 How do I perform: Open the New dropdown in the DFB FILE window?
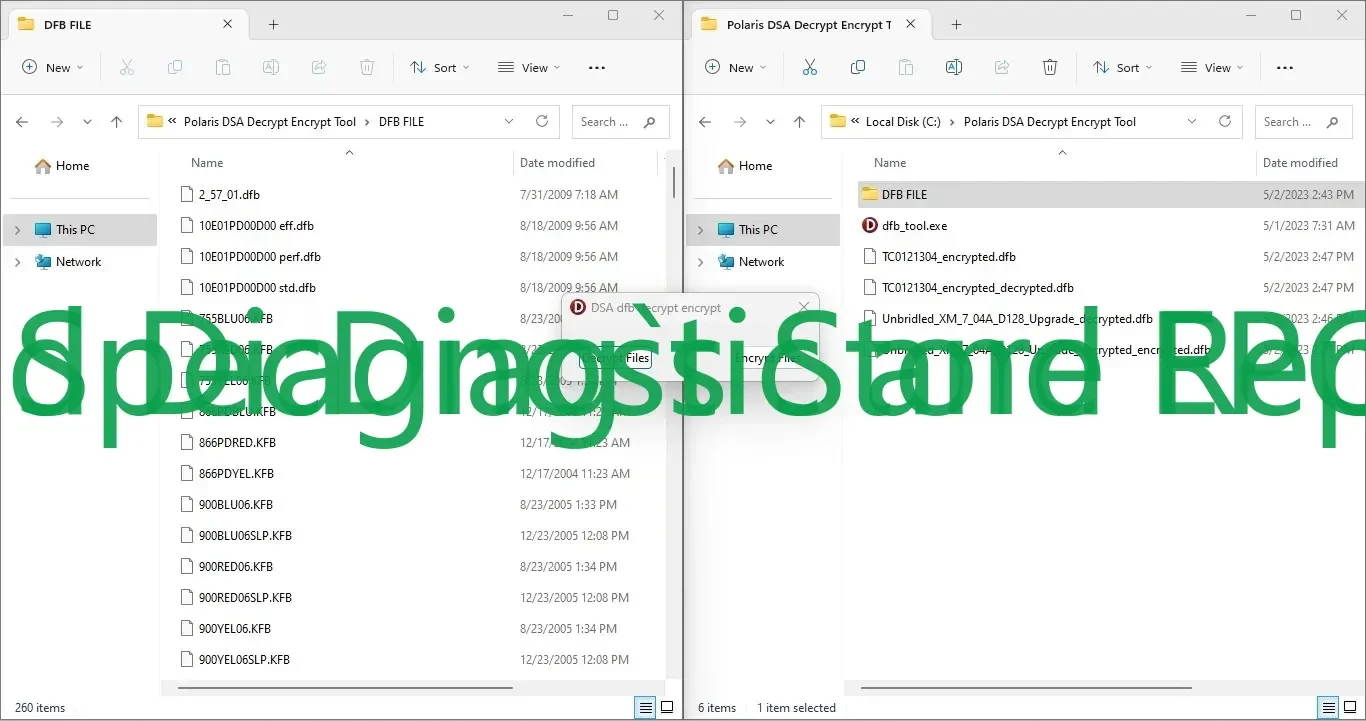click(x=52, y=68)
